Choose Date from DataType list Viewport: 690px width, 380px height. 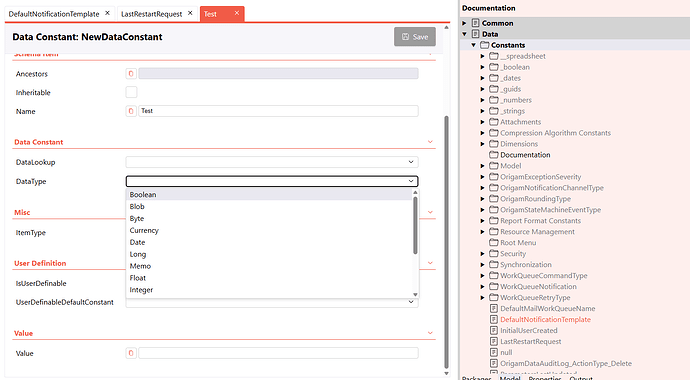(270, 242)
